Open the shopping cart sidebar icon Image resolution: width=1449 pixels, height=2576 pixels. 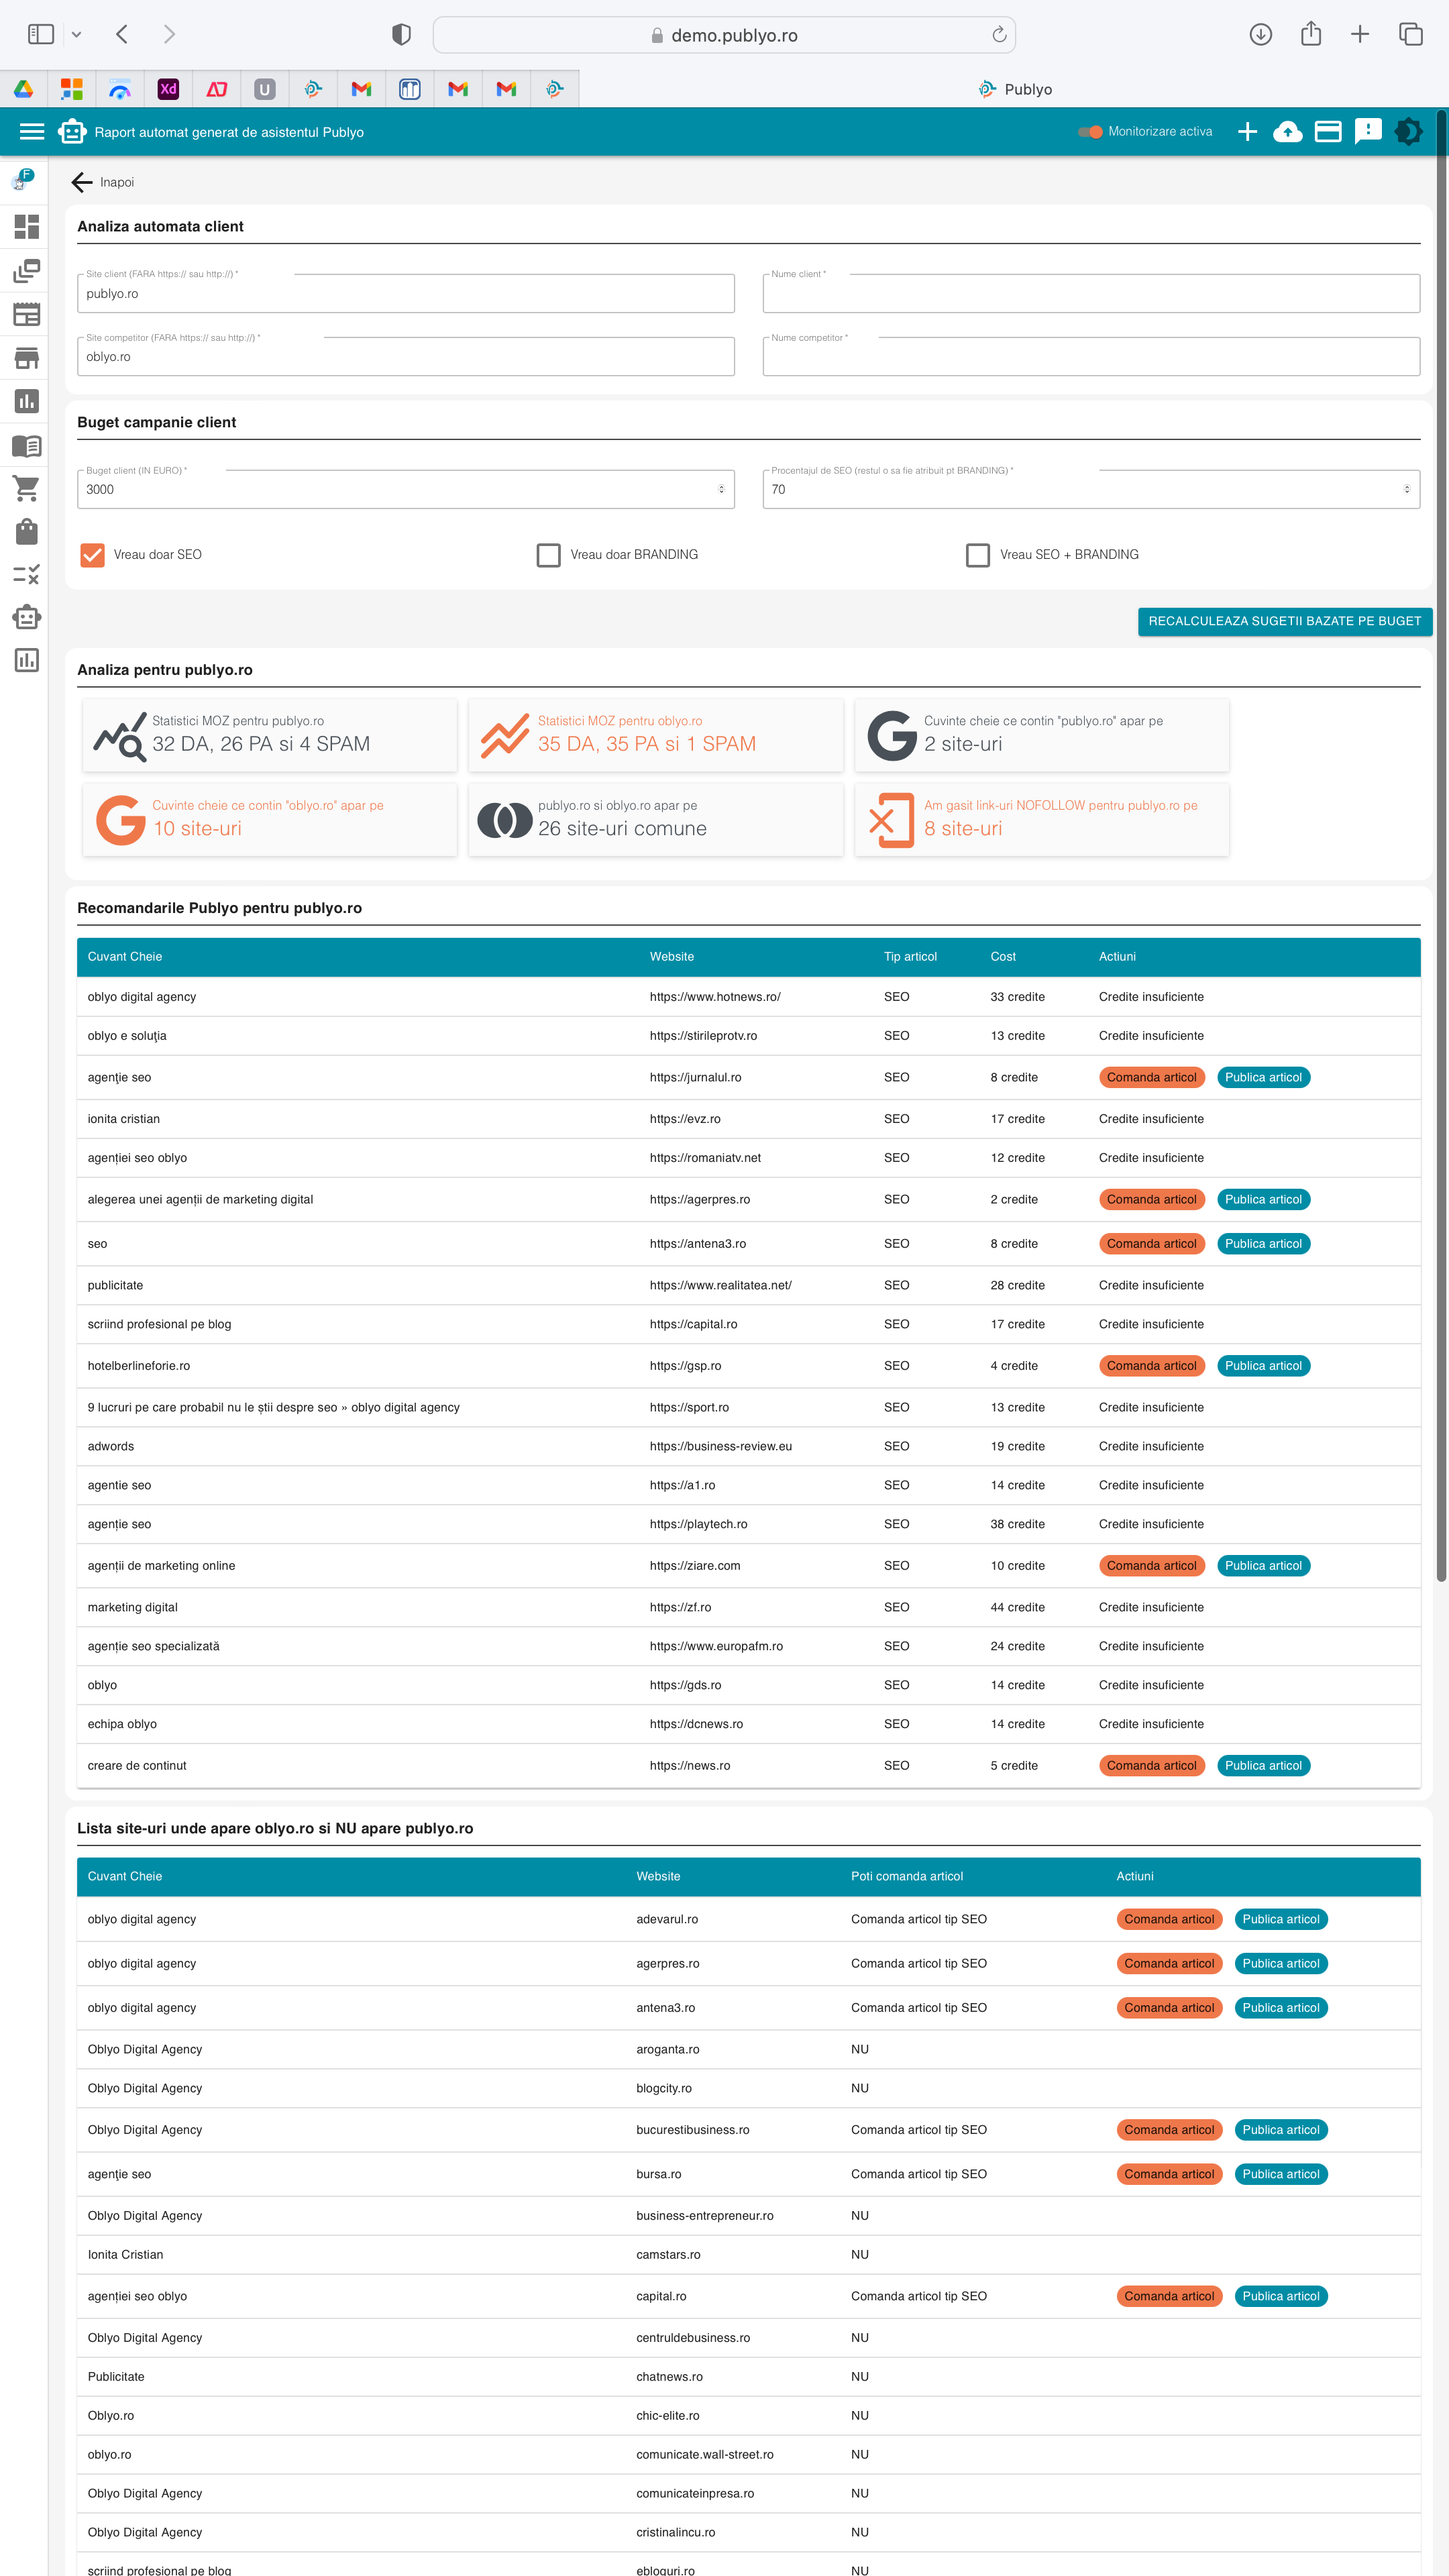point(27,488)
